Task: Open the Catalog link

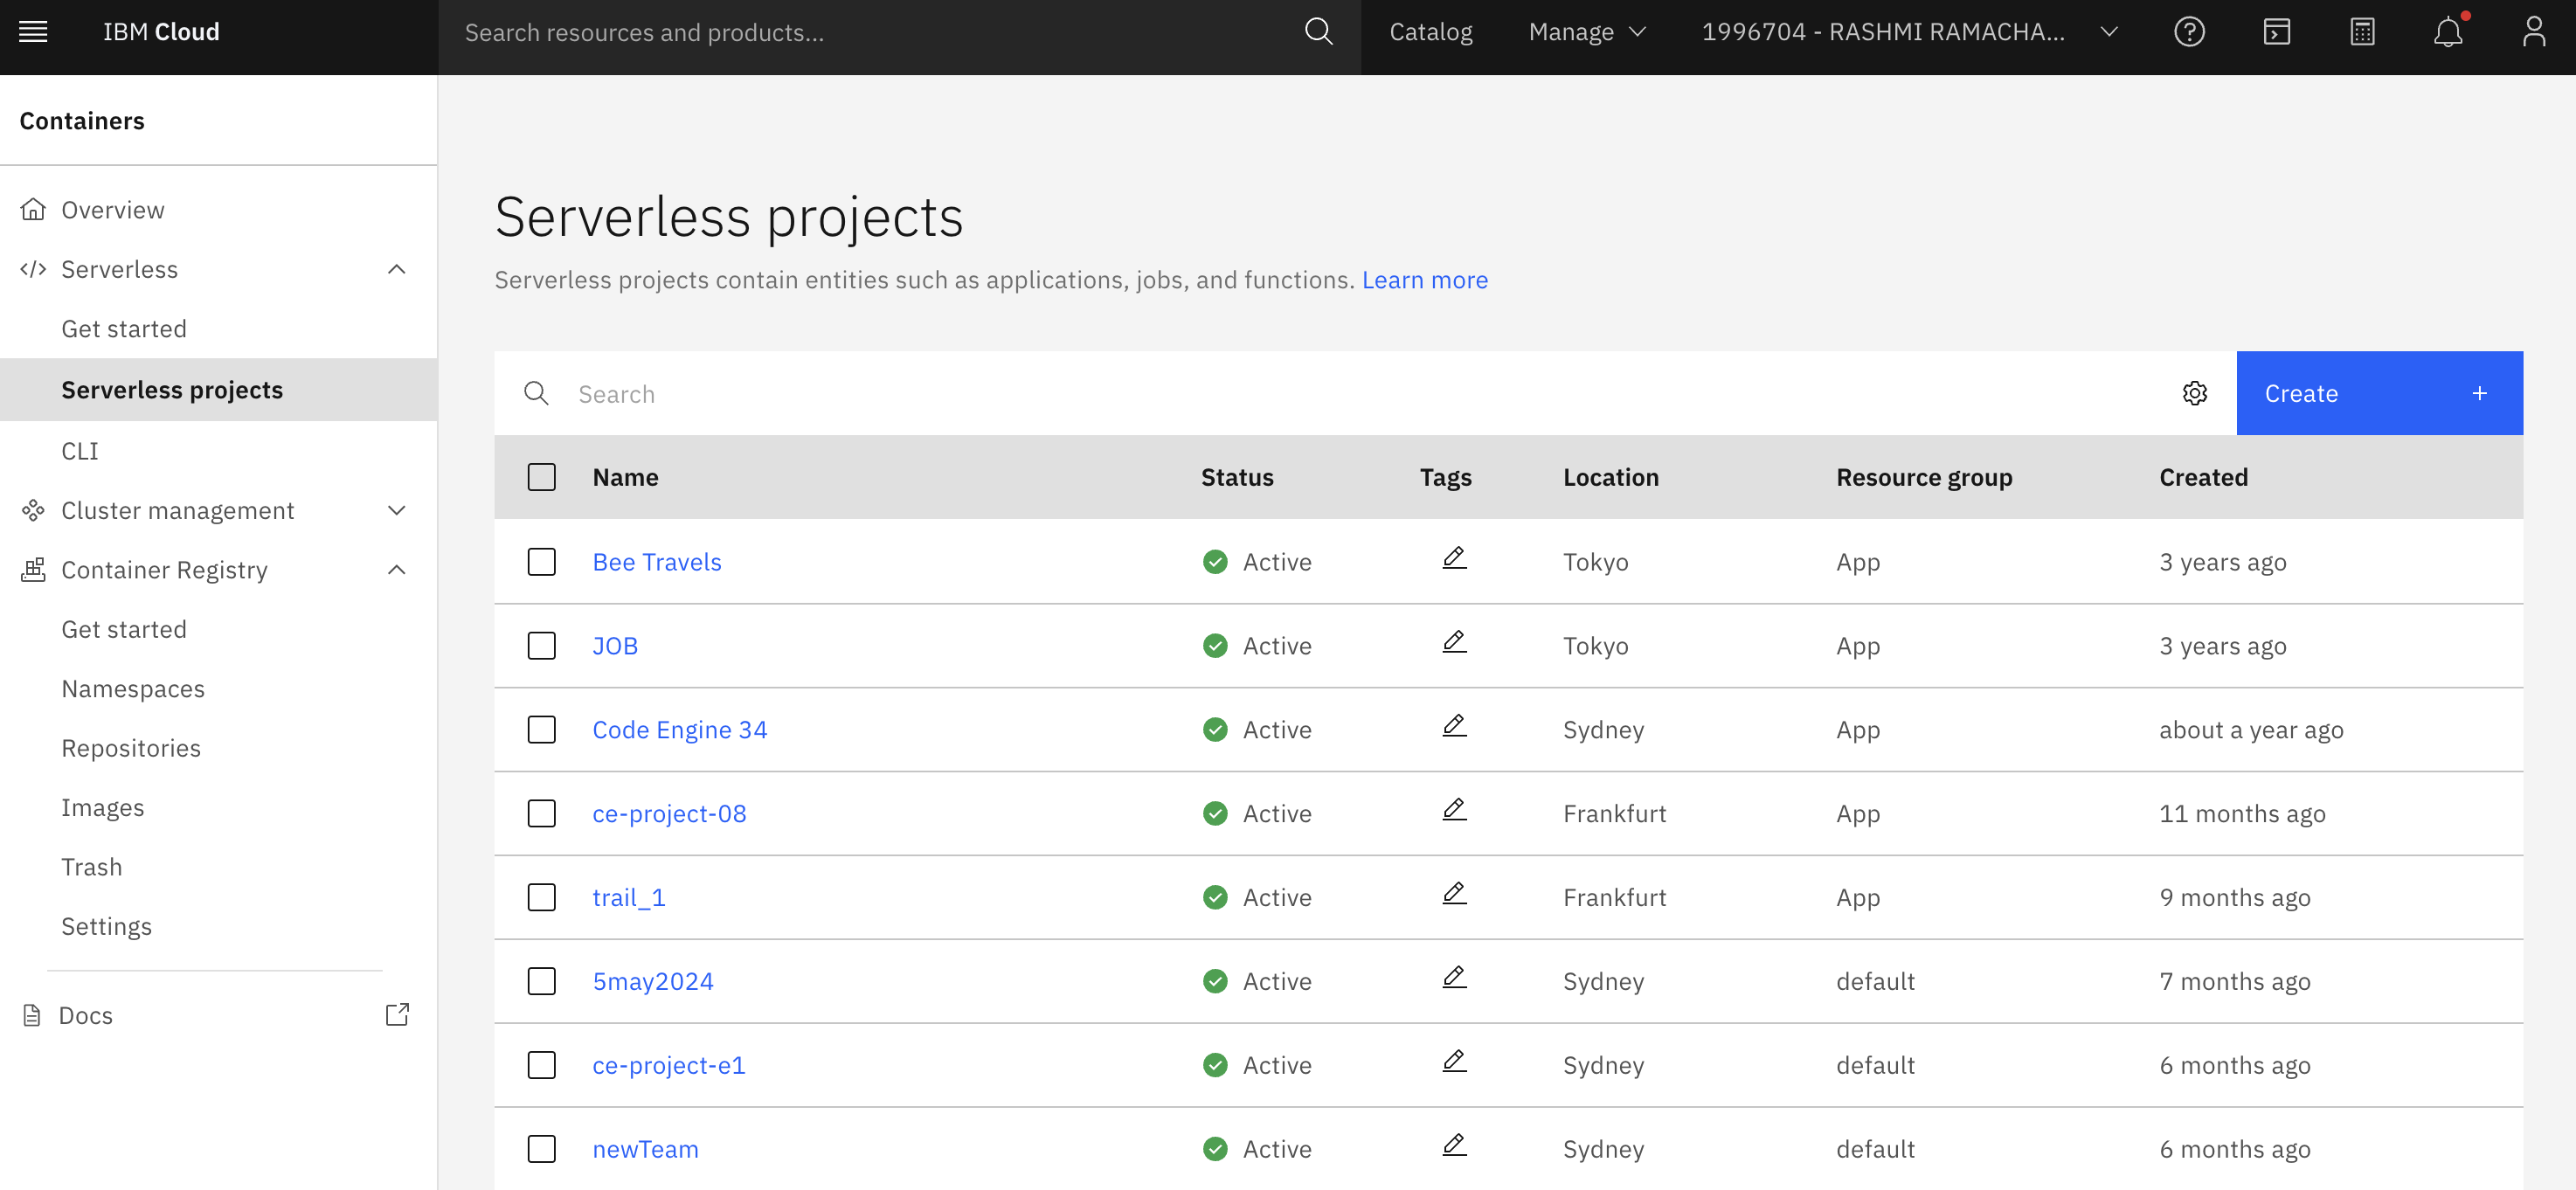Action: click(x=1431, y=32)
